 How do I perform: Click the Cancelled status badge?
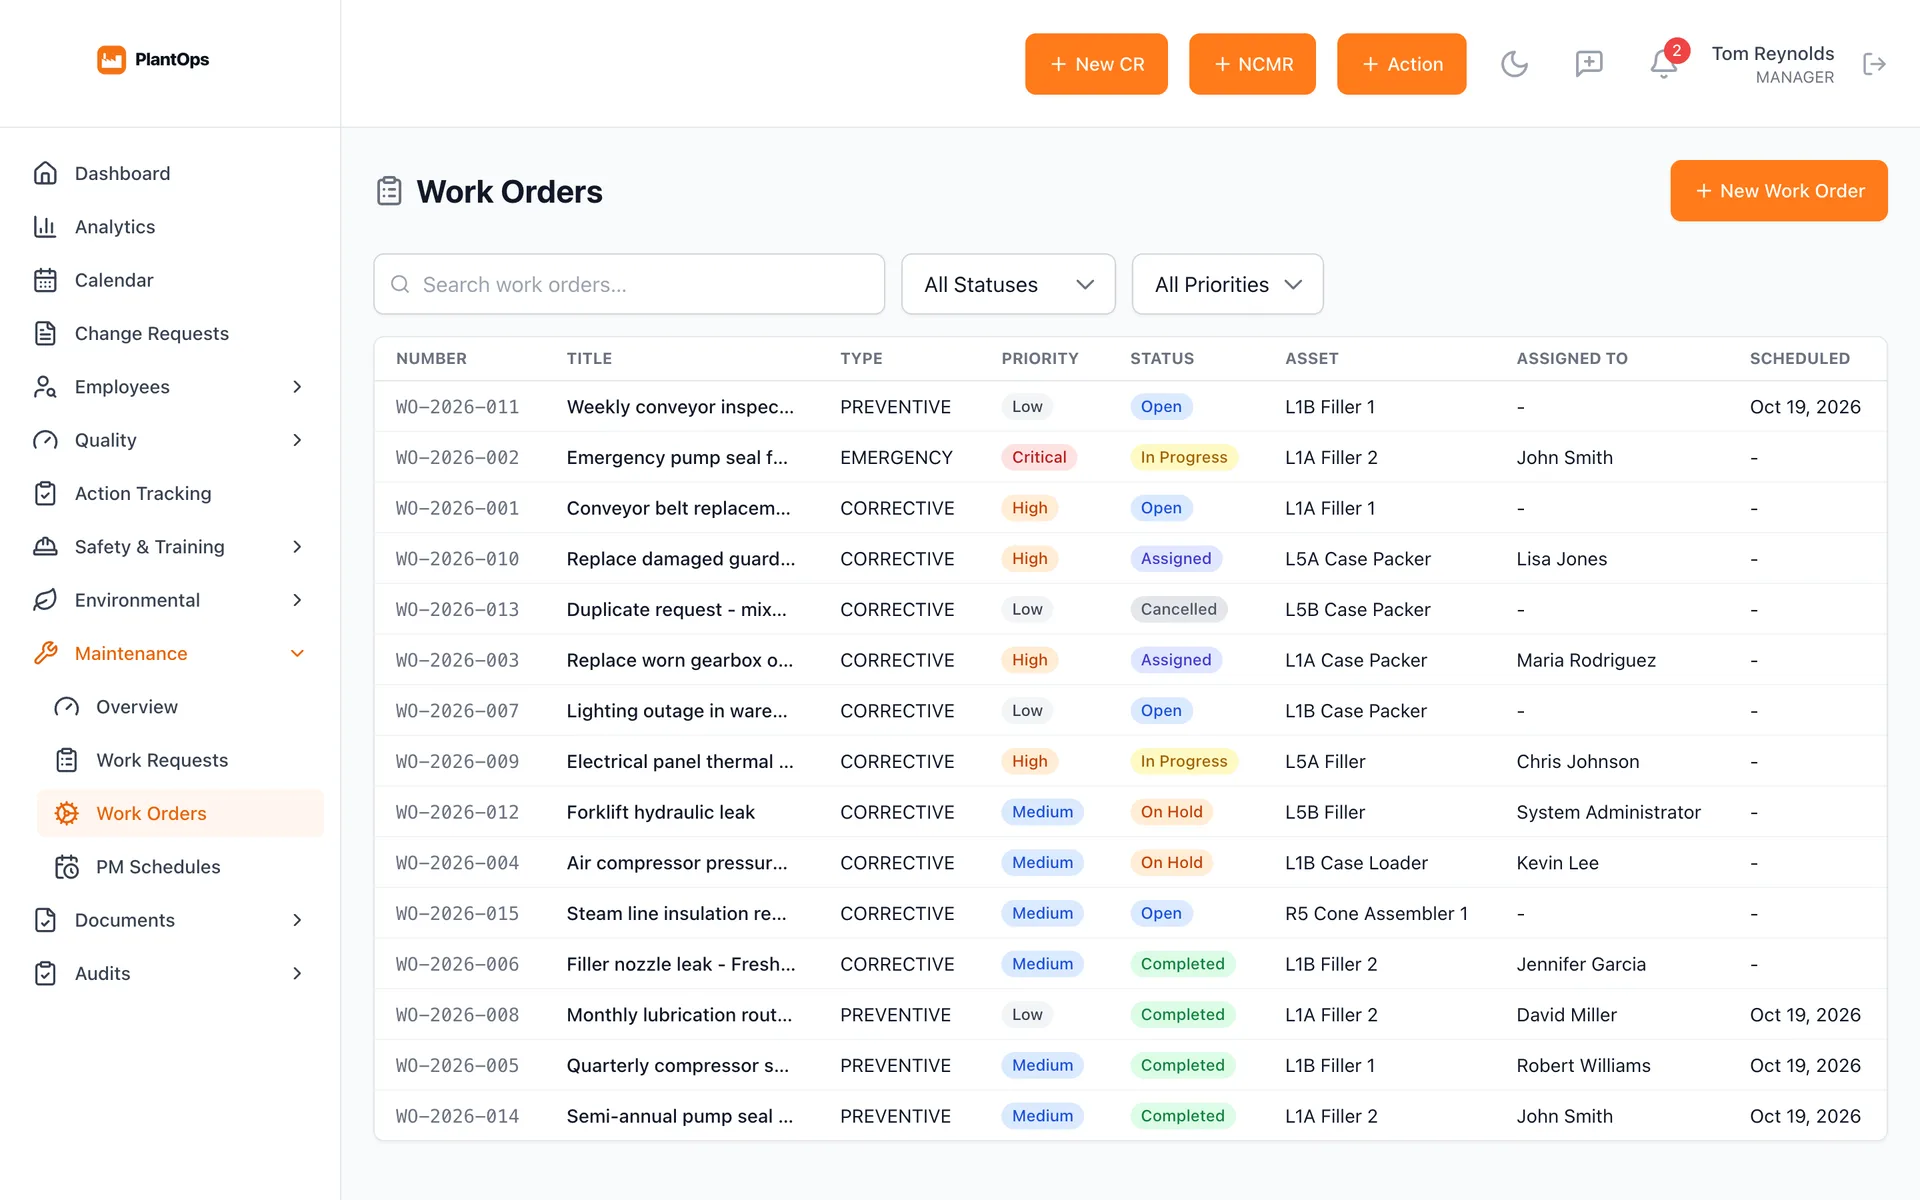coord(1178,609)
